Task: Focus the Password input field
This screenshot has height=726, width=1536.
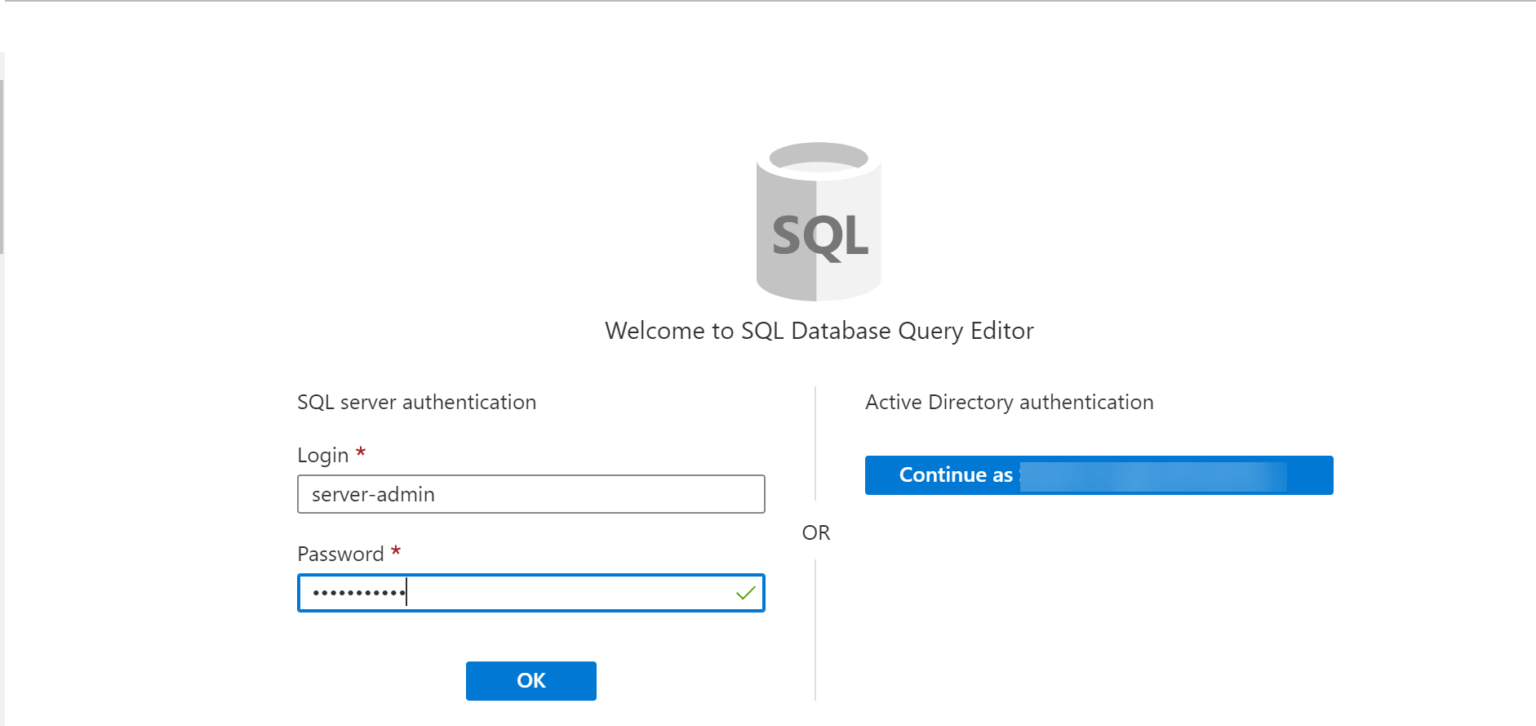Action: pyautogui.click(x=531, y=592)
